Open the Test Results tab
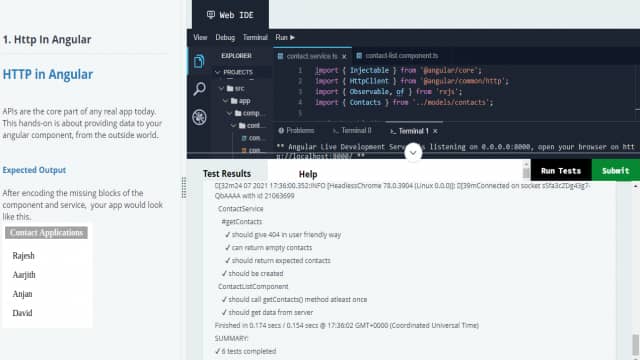The width and height of the screenshot is (640, 360). 227,174
